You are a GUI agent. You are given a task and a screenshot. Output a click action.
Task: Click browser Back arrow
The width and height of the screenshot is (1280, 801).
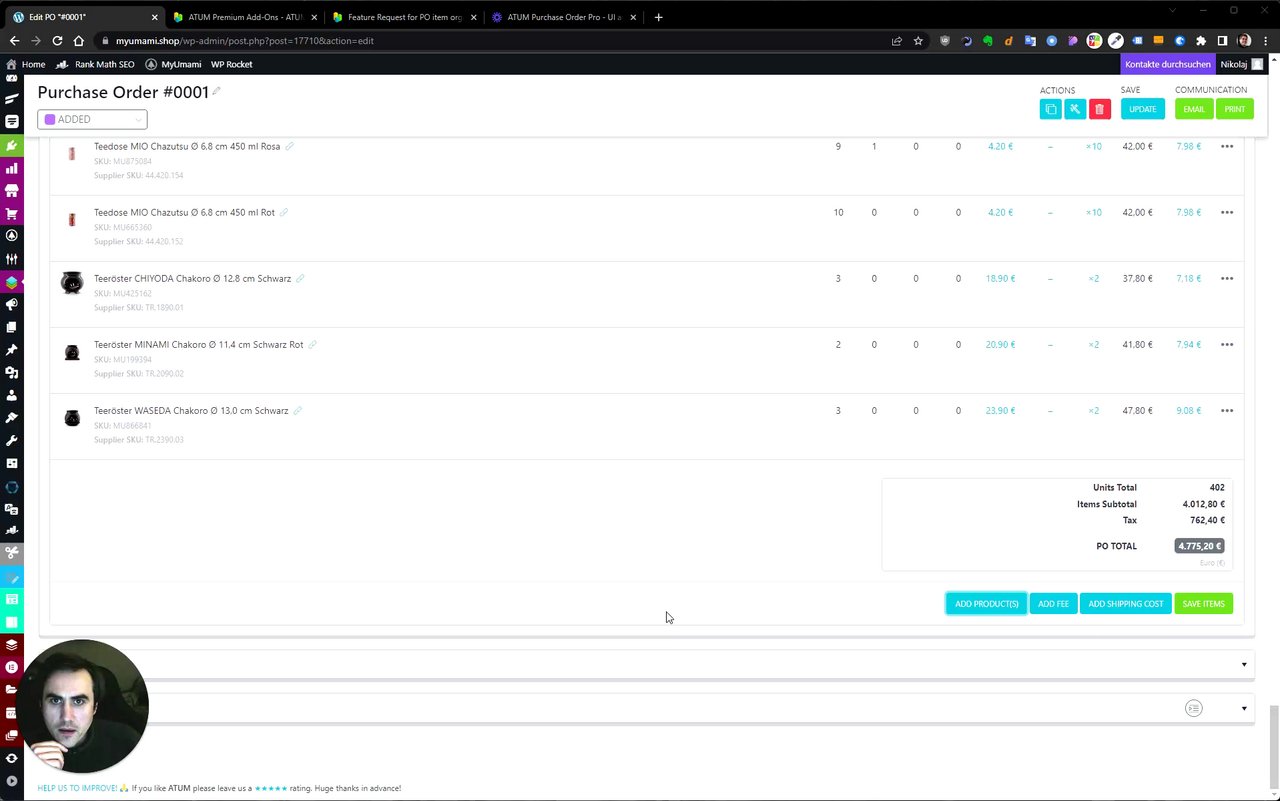click(14, 41)
